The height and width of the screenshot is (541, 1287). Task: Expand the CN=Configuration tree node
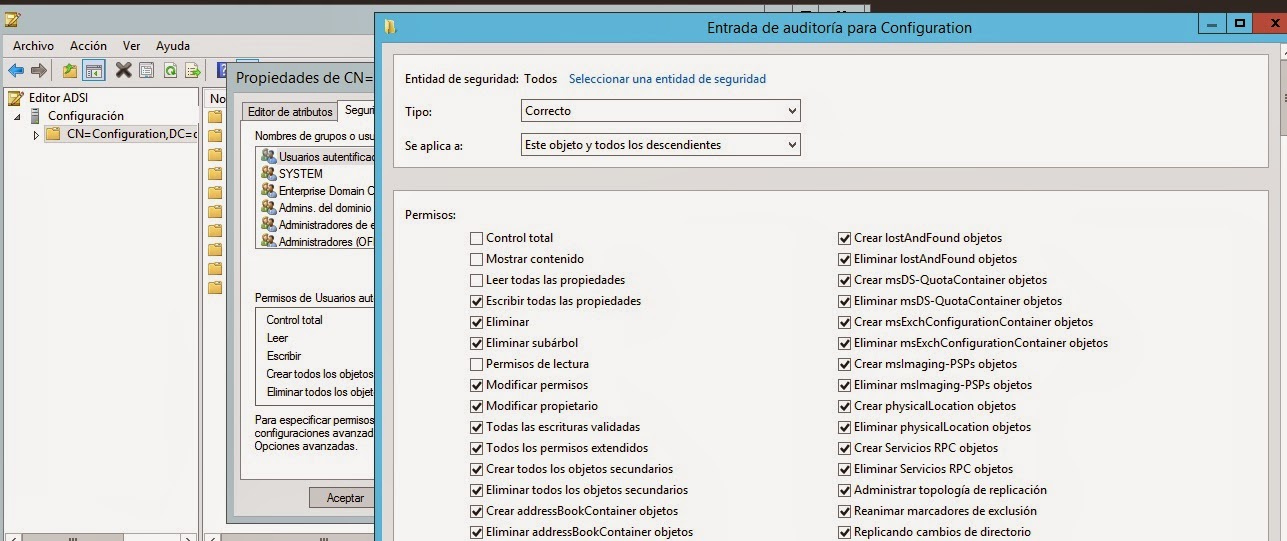point(37,135)
